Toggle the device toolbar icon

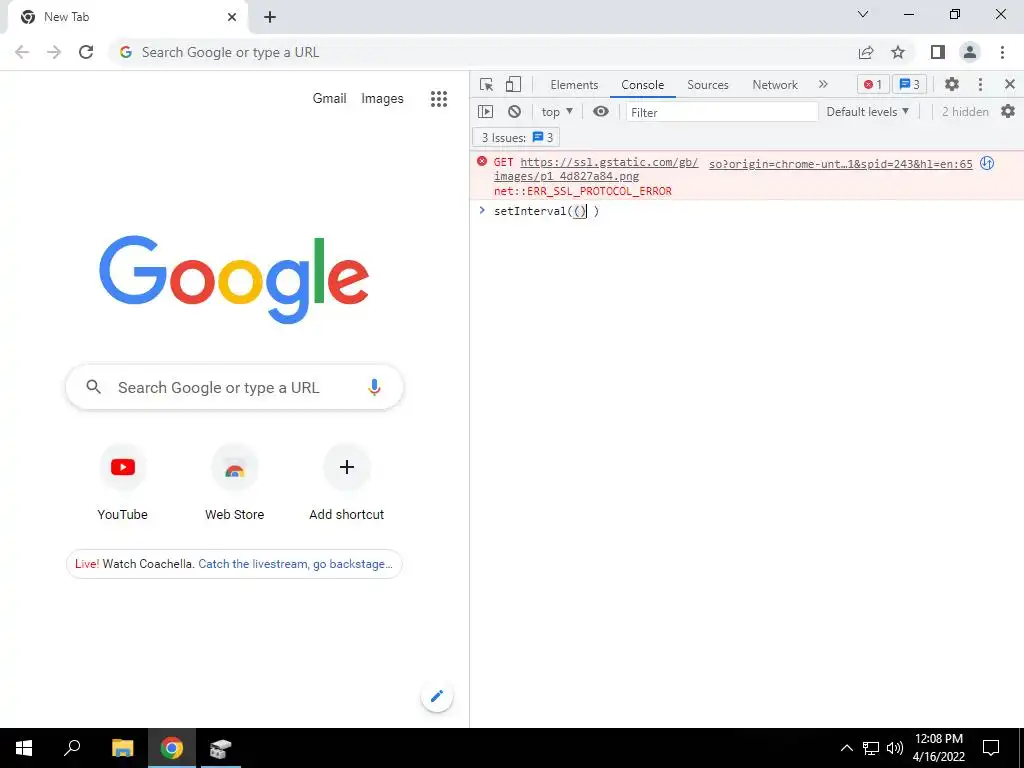coord(513,84)
